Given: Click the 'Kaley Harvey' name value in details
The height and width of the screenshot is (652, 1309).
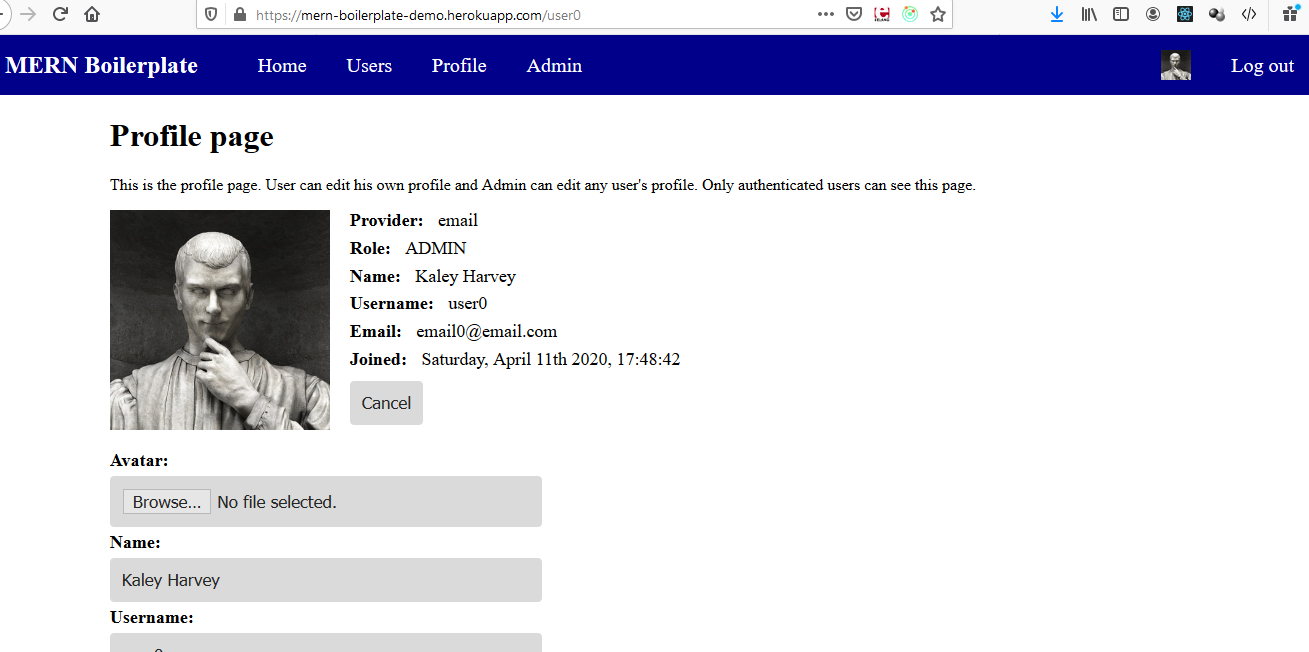Looking at the screenshot, I should point(465,276).
